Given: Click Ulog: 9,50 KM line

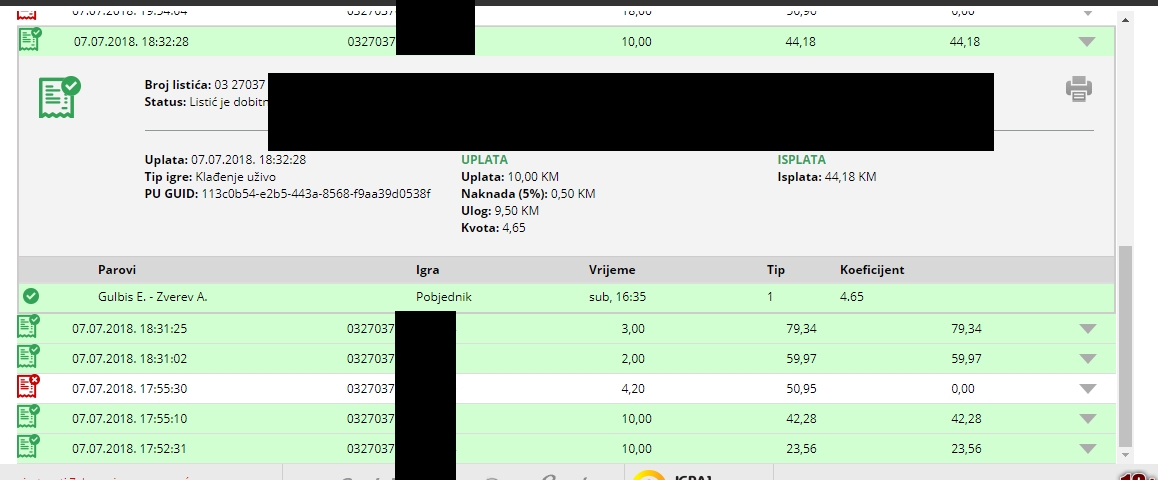Looking at the screenshot, I should [x=500, y=210].
